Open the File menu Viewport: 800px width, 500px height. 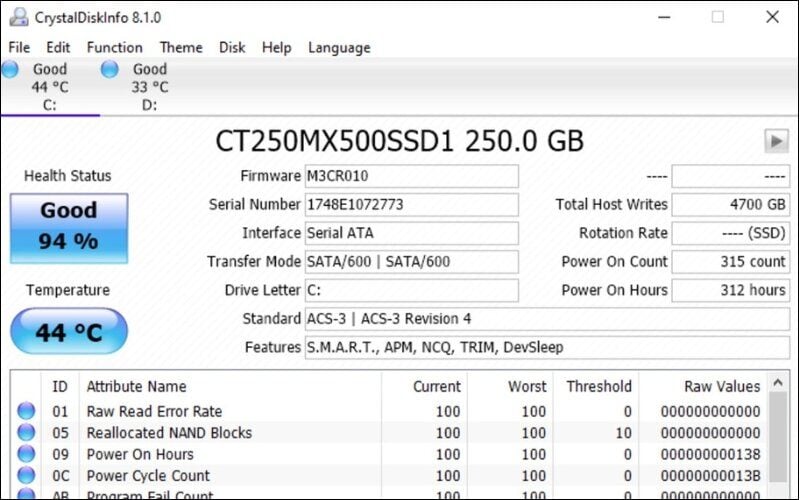tap(19, 47)
